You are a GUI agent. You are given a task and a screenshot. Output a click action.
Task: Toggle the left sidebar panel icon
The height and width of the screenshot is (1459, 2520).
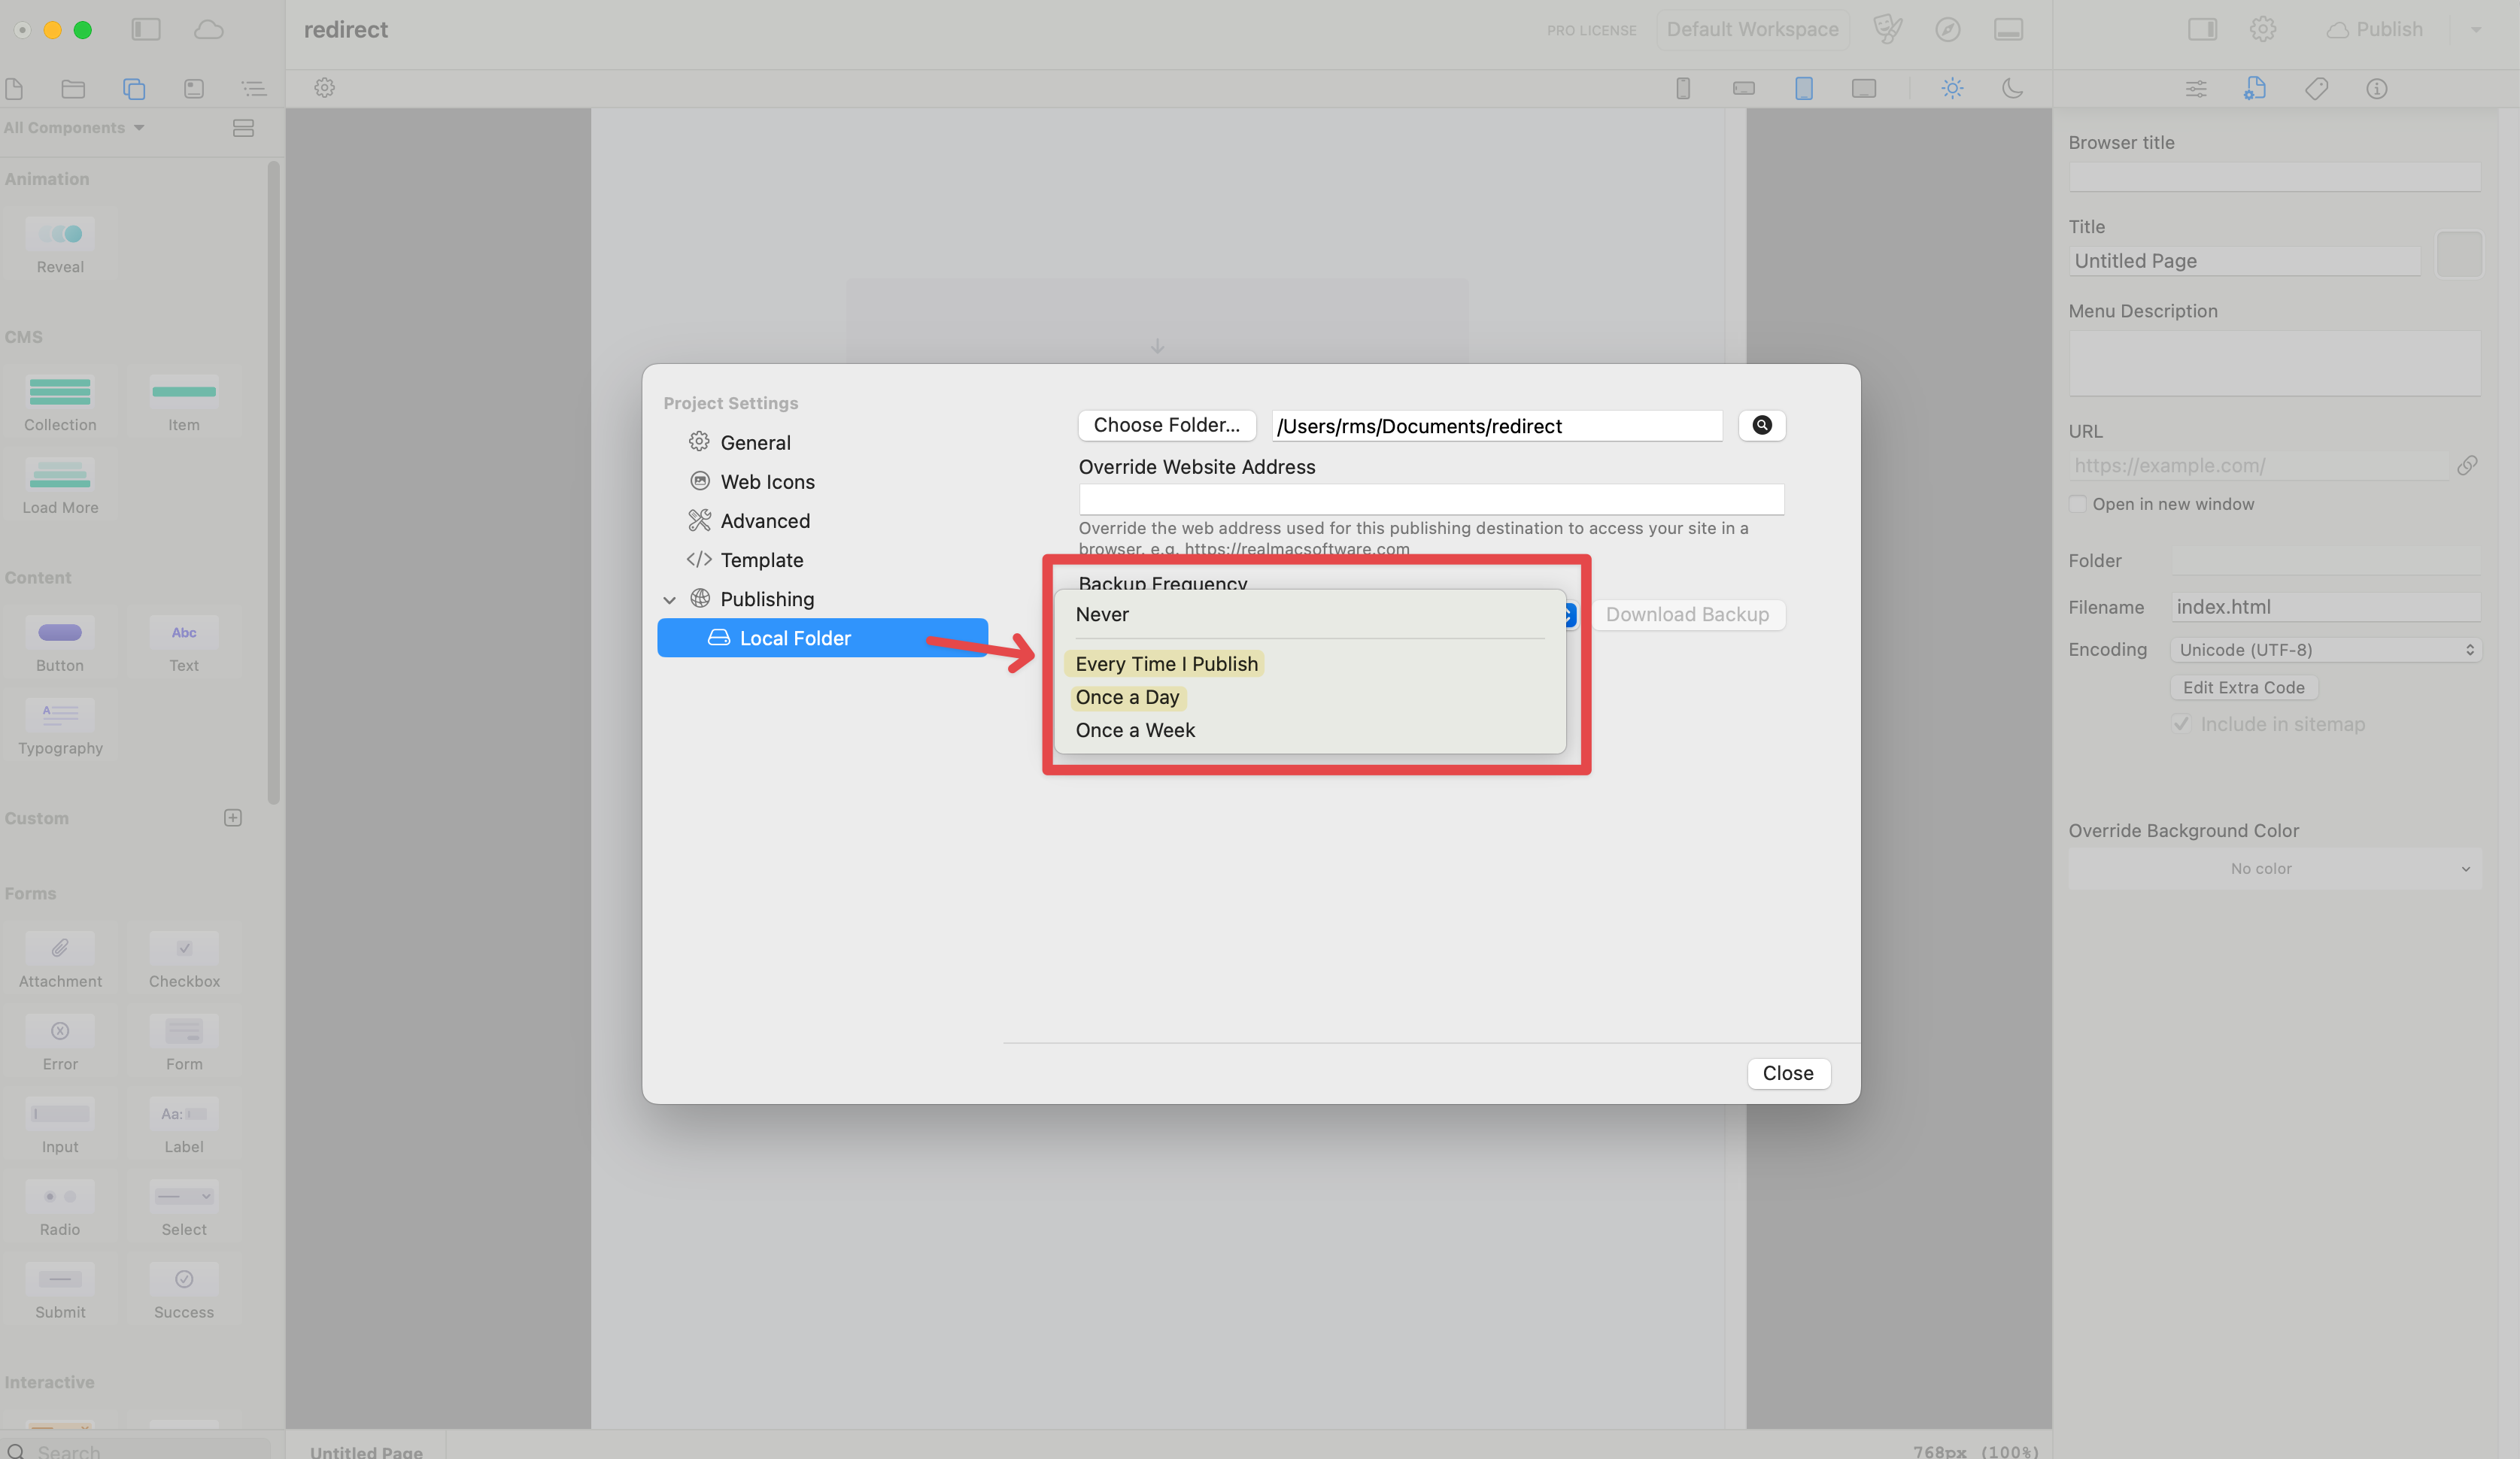click(146, 29)
